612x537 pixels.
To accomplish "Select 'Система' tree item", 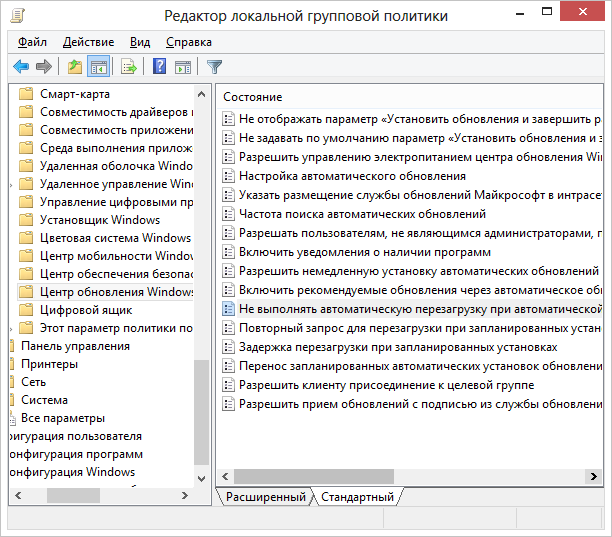I will [44, 400].
